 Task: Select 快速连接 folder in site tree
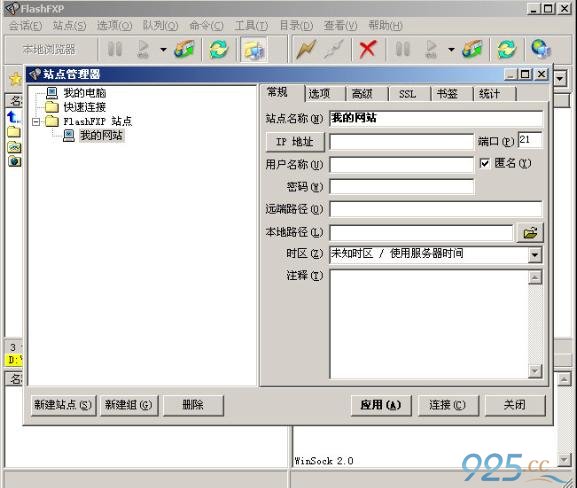point(85,107)
